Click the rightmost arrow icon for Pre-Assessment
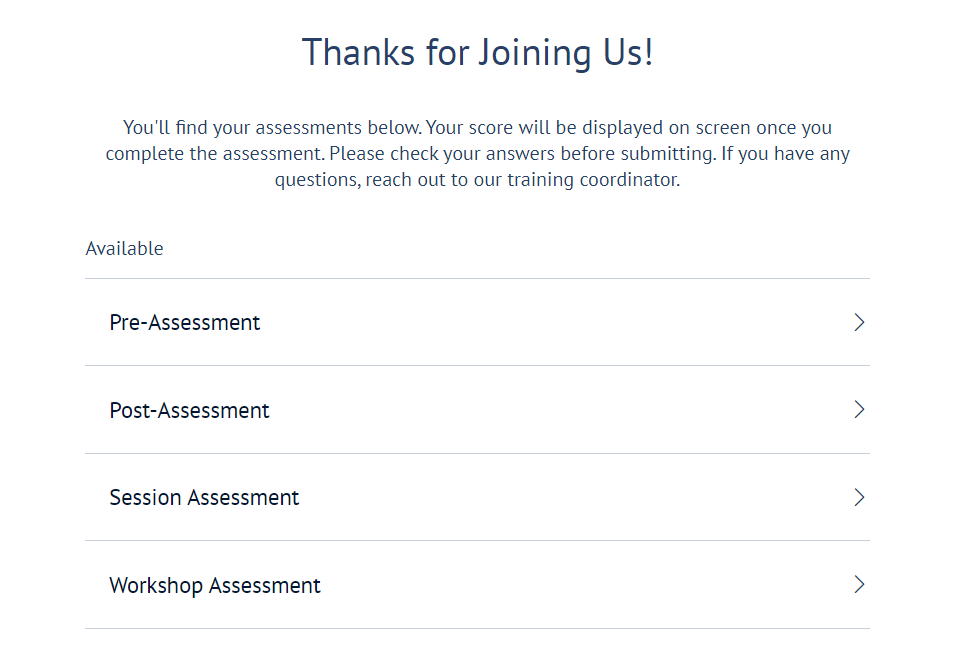This screenshot has height=657, width=957. pyautogui.click(x=859, y=322)
